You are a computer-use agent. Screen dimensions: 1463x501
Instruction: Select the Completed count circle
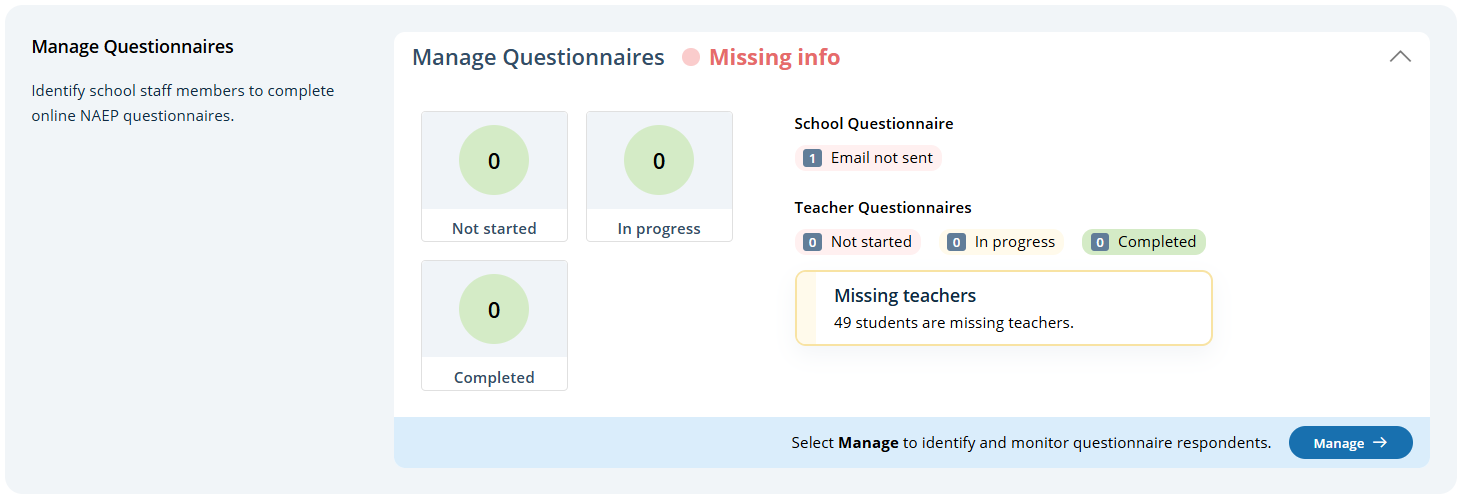[x=494, y=310]
